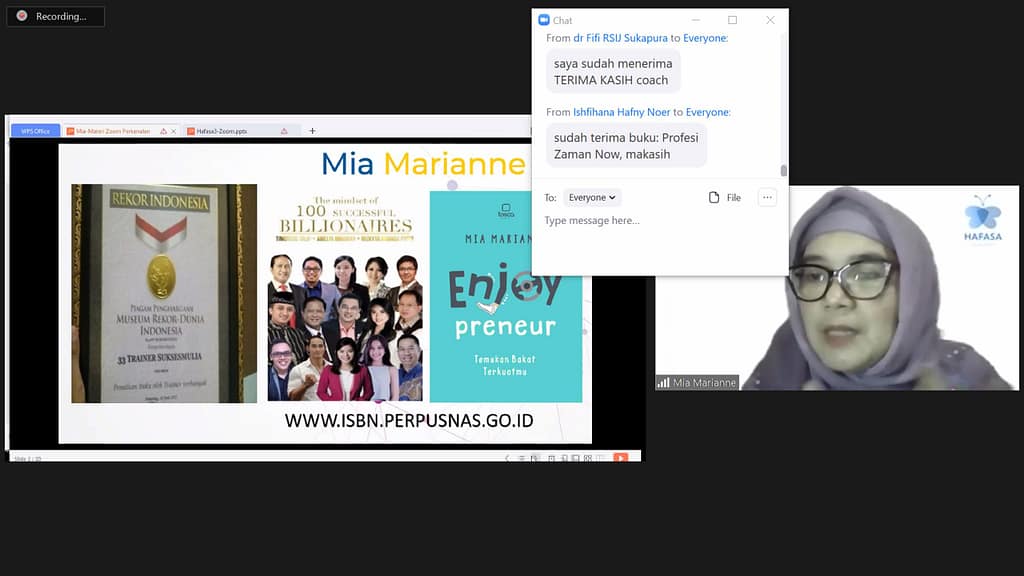The image size is (1024, 576).
Task: Click the Mia Marianne name label on video
Action: (x=704, y=383)
